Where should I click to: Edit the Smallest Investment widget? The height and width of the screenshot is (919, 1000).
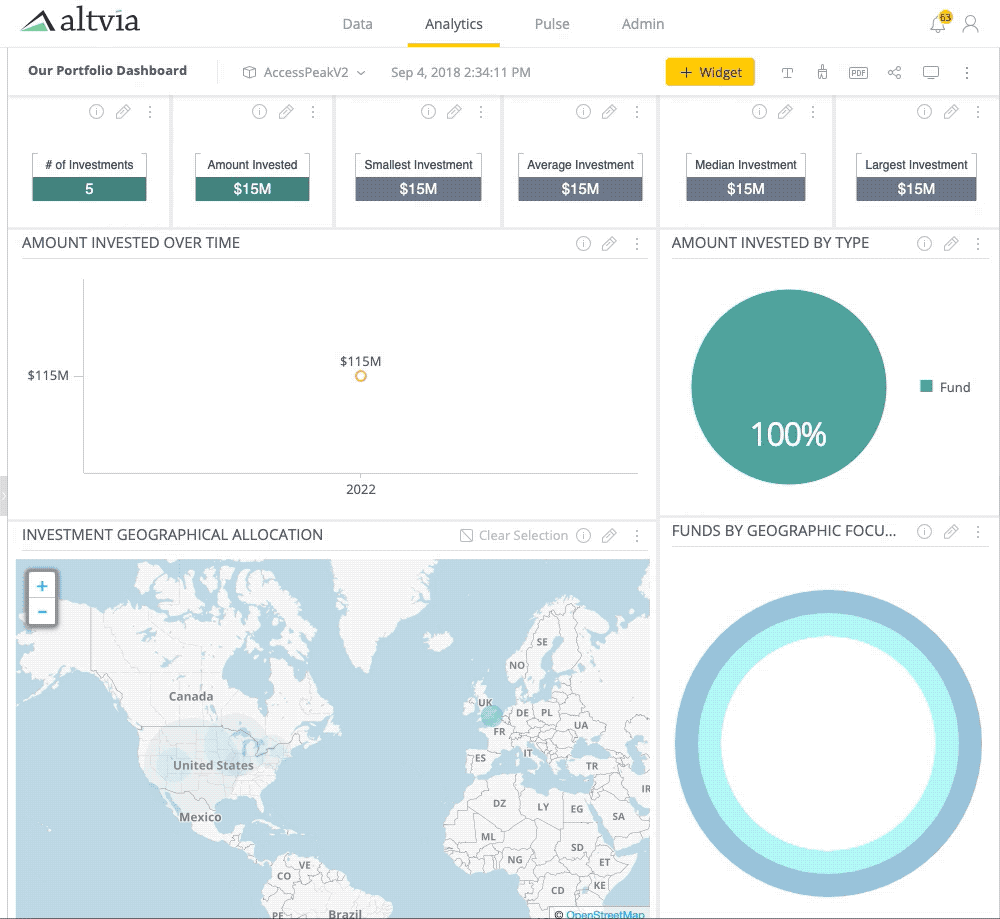[454, 112]
